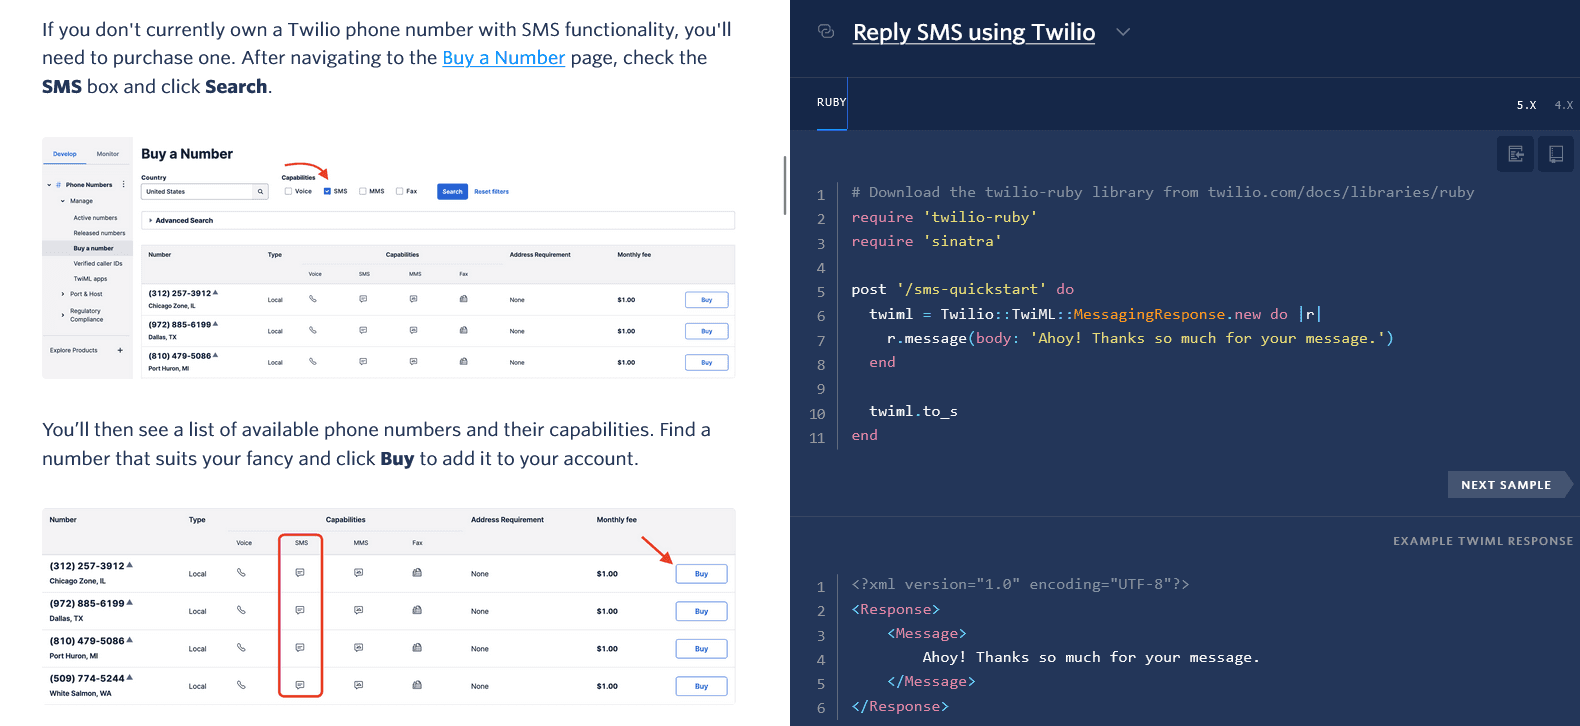Click the MMS icon for (509) 774-5244
This screenshot has width=1580, height=726.
pos(358,685)
